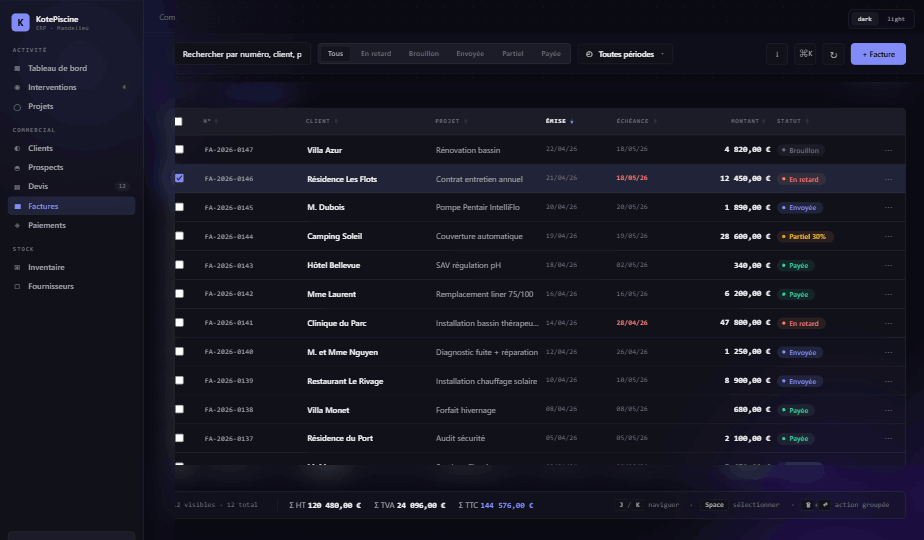Image resolution: width=924 pixels, height=540 pixels.
Task: Open row actions for Restaurant Le Rivage
Action: click(888, 381)
